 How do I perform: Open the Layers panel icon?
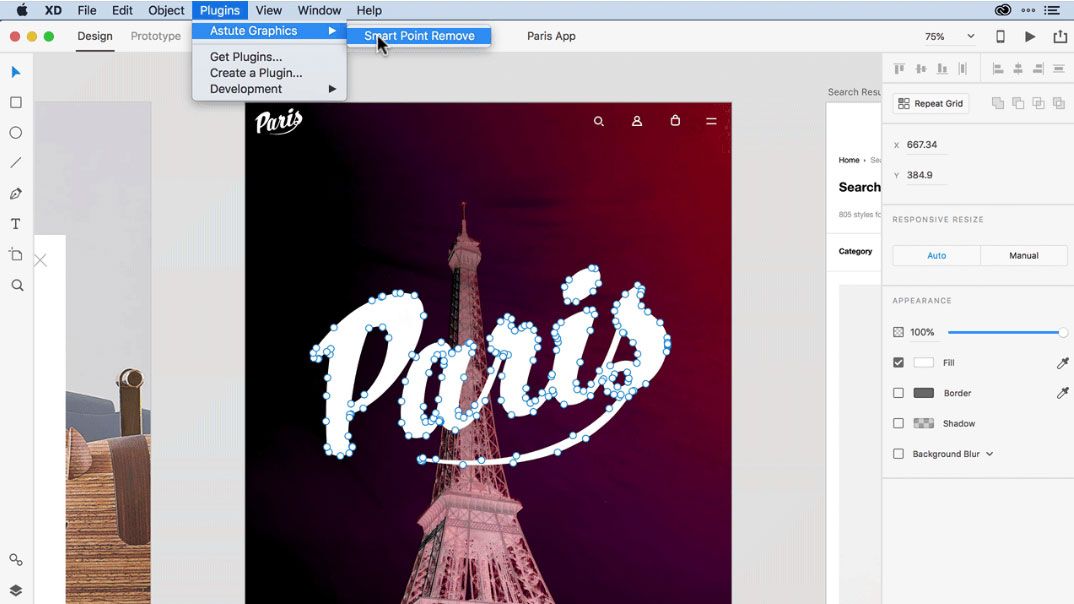pyautogui.click(x=16, y=590)
